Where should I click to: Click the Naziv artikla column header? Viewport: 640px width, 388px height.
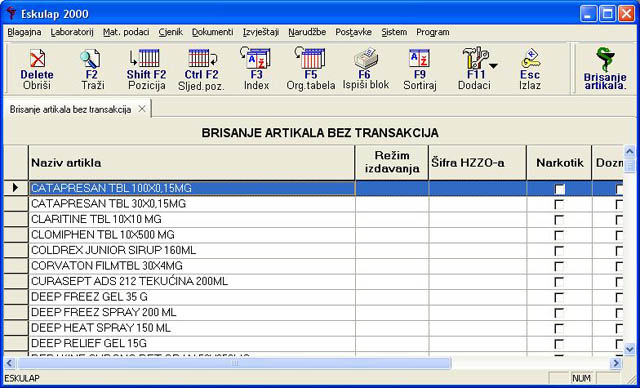[x=191, y=163]
